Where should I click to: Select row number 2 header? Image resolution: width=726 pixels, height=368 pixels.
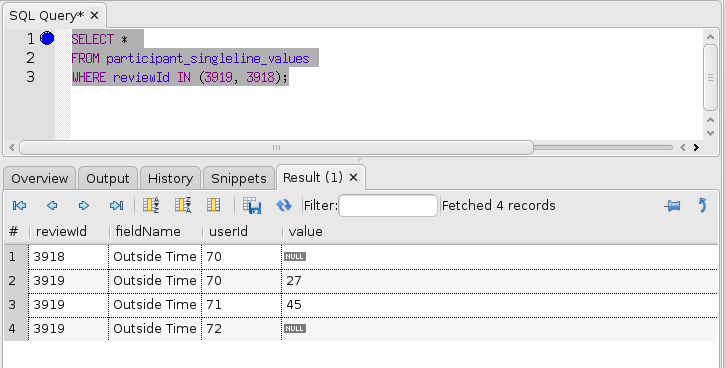pyautogui.click(x=16, y=281)
